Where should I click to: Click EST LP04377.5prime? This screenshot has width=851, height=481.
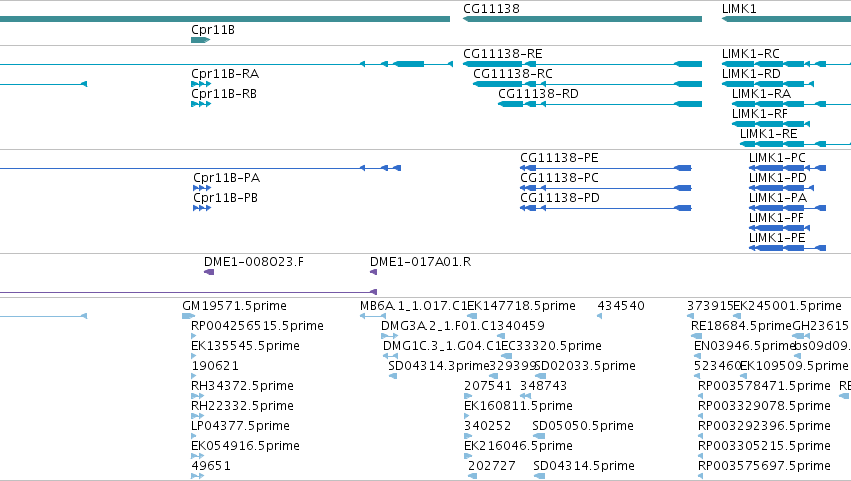240,426
